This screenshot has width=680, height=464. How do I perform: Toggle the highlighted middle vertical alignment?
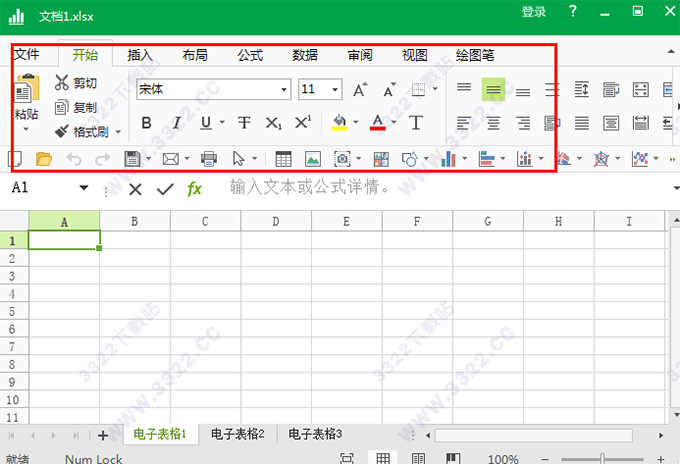coord(494,89)
